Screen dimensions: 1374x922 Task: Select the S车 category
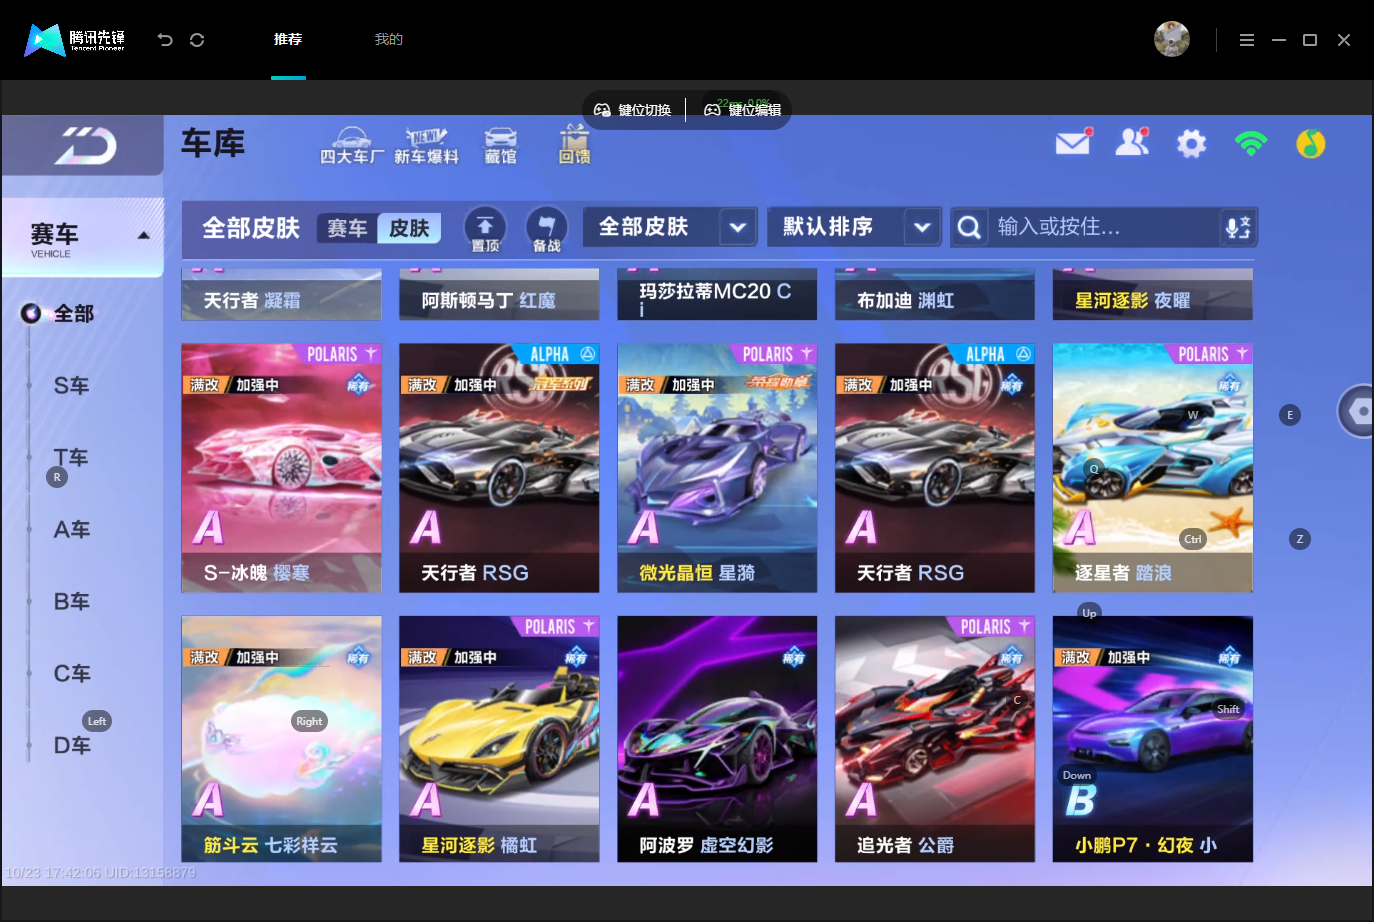click(x=72, y=386)
